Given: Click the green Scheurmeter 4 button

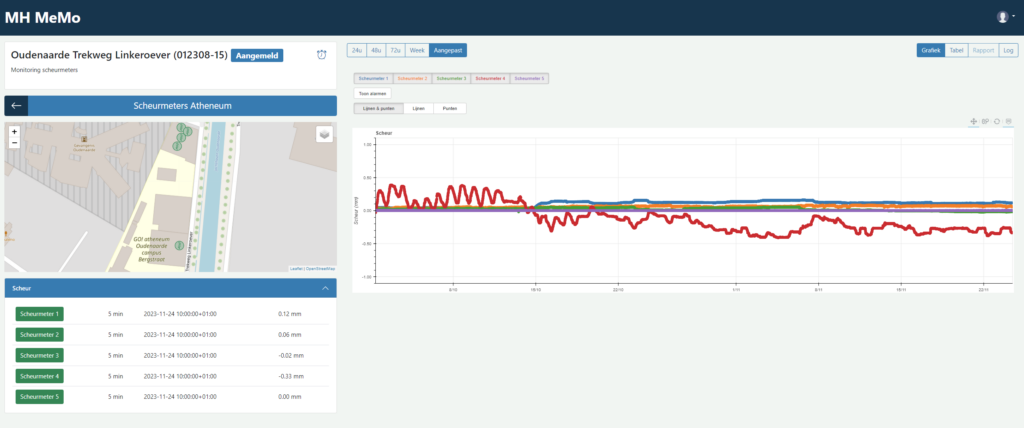Looking at the screenshot, I should 39,376.
